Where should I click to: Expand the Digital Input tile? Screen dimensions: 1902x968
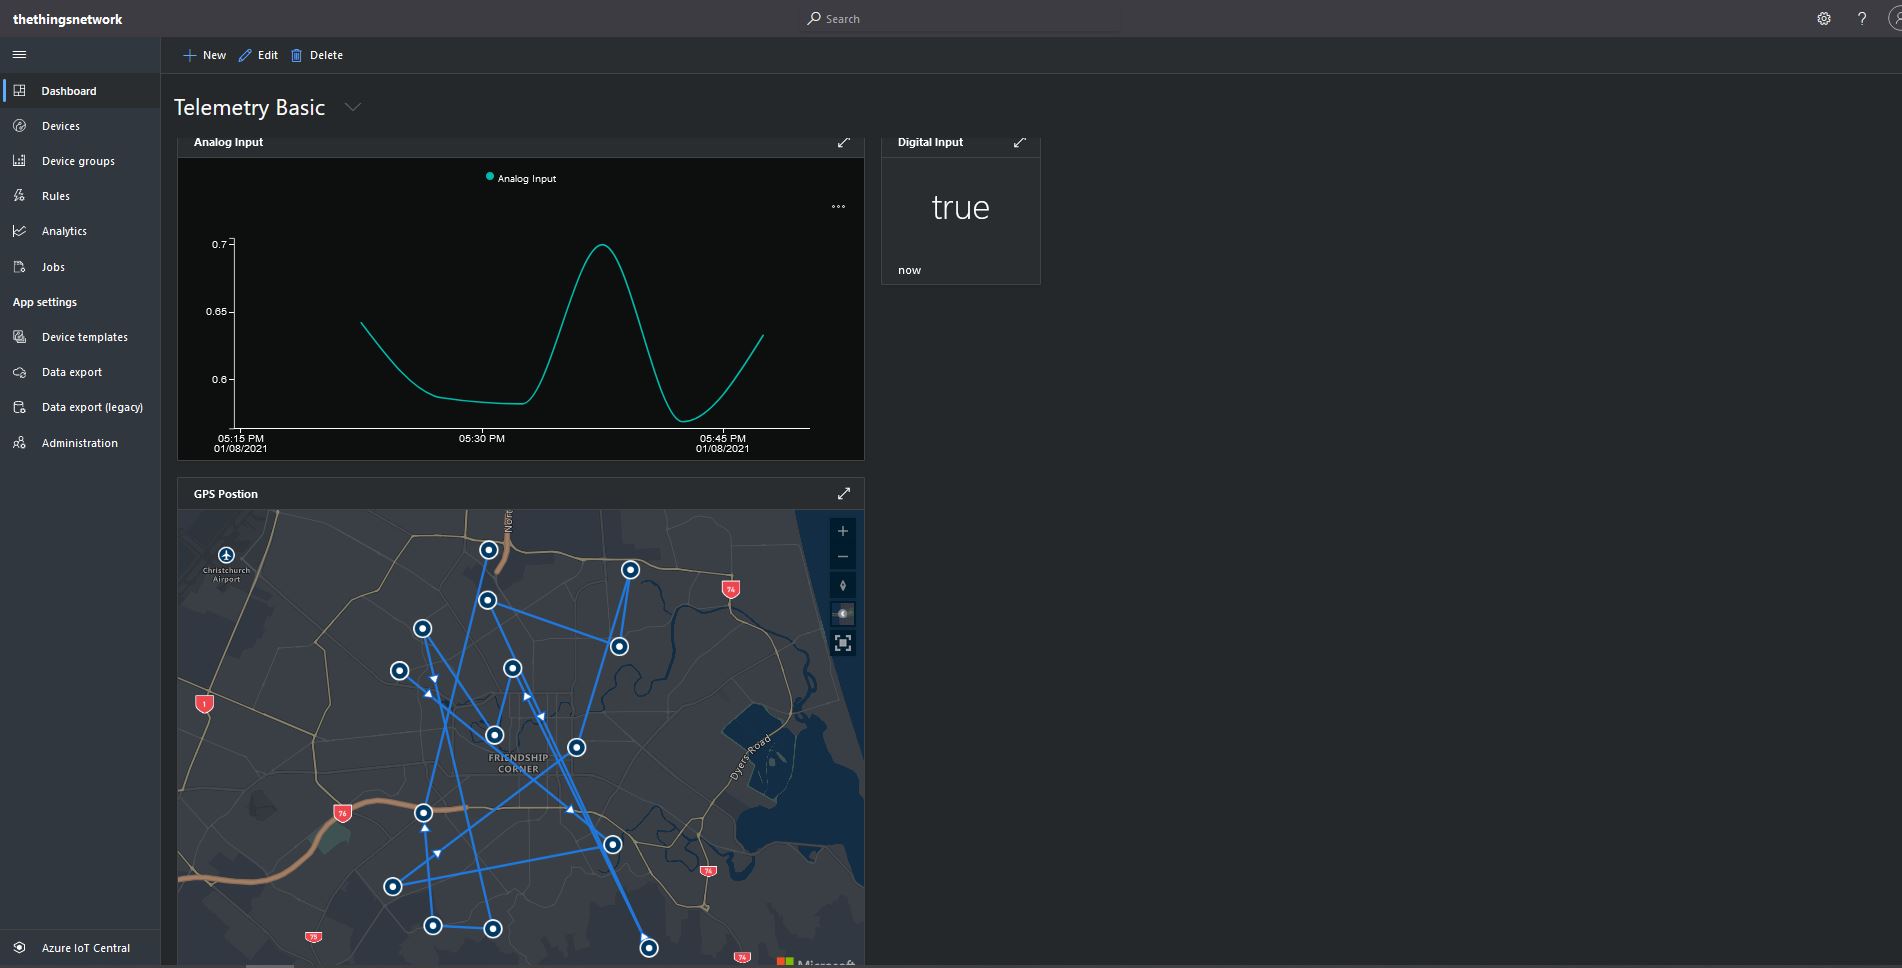point(1019,143)
